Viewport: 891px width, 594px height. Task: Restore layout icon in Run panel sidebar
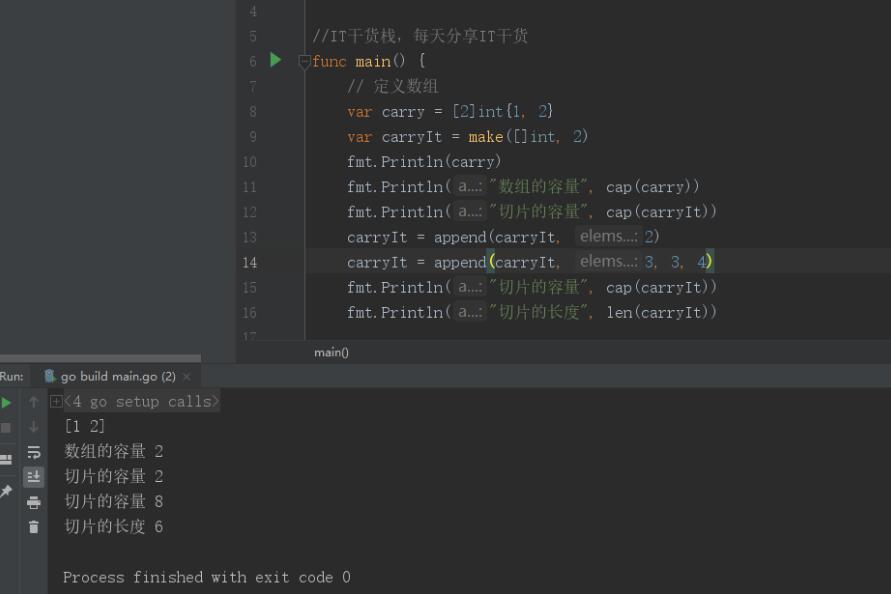pos(6,459)
